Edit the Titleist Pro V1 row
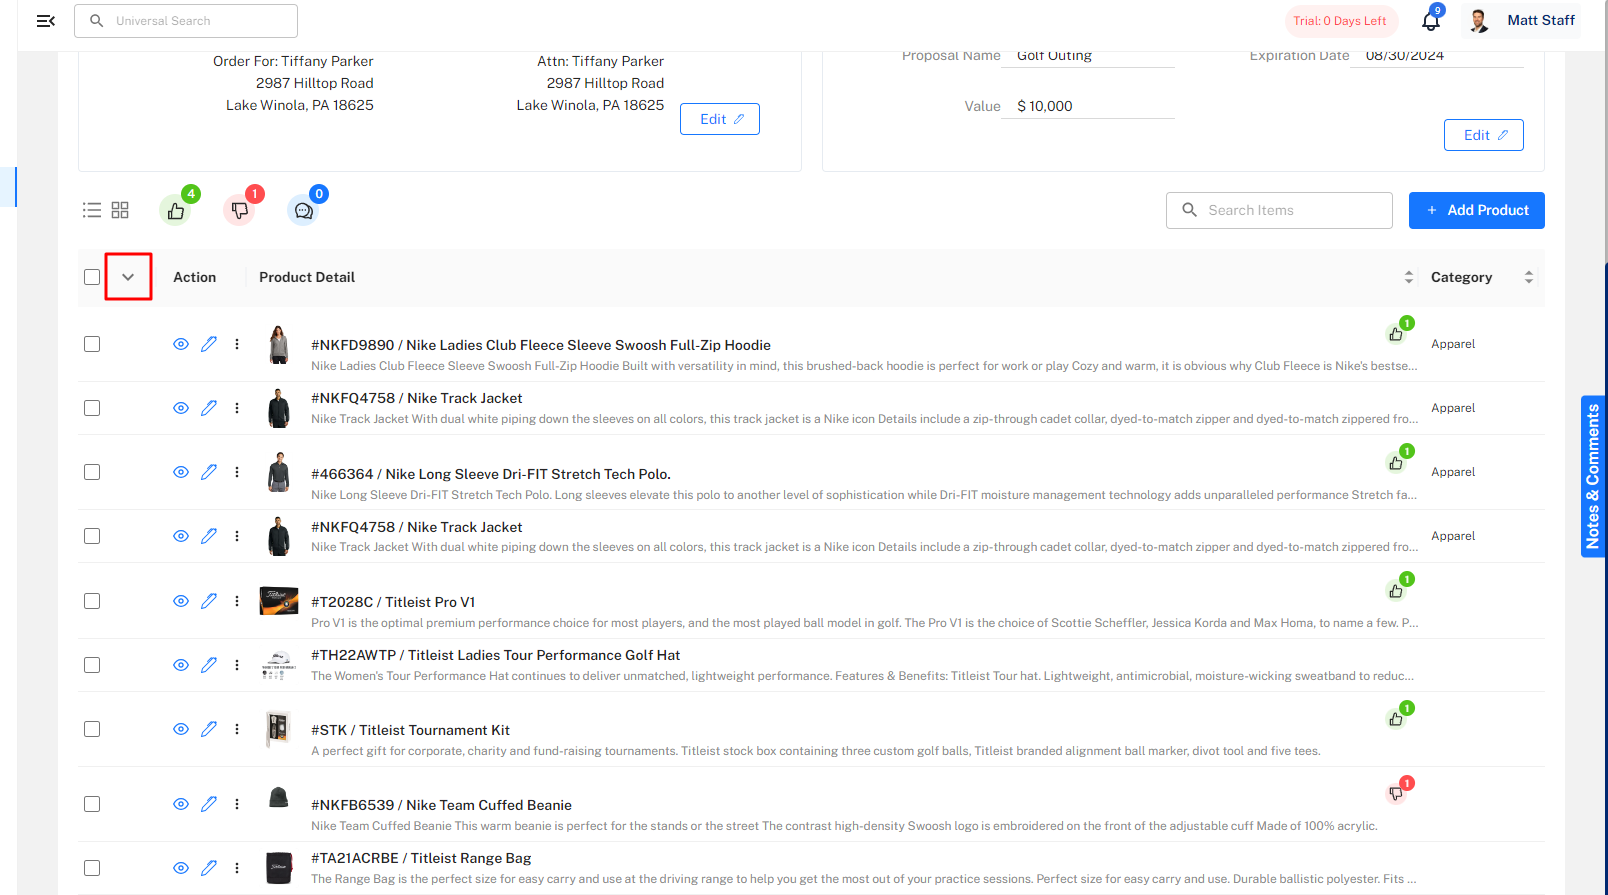 (x=209, y=601)
